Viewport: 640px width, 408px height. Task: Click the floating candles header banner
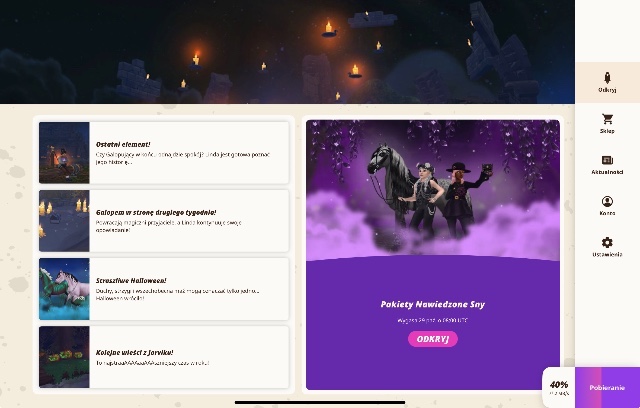coord(287,52)
